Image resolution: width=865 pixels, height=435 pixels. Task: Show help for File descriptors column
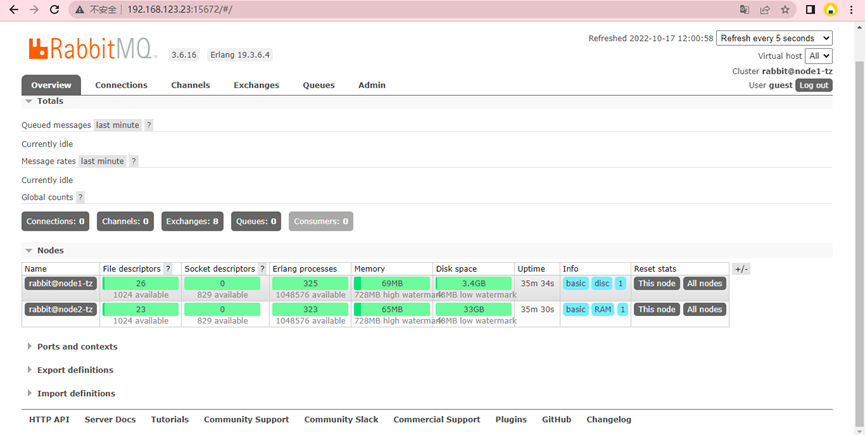tap(168, 269)
